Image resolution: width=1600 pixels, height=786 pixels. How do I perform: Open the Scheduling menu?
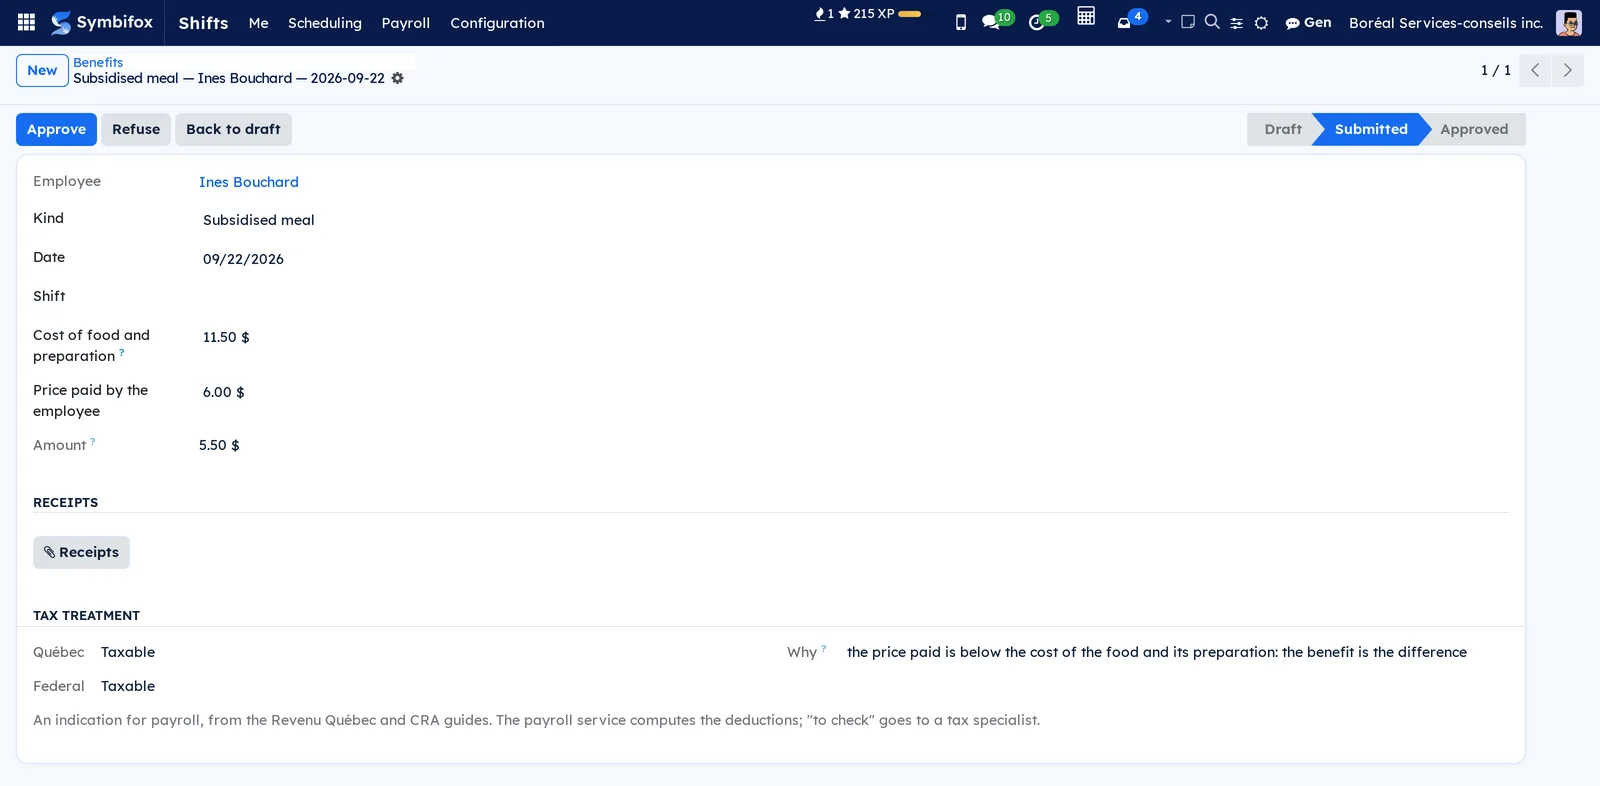pyautogui.click(x=325, y=22)
